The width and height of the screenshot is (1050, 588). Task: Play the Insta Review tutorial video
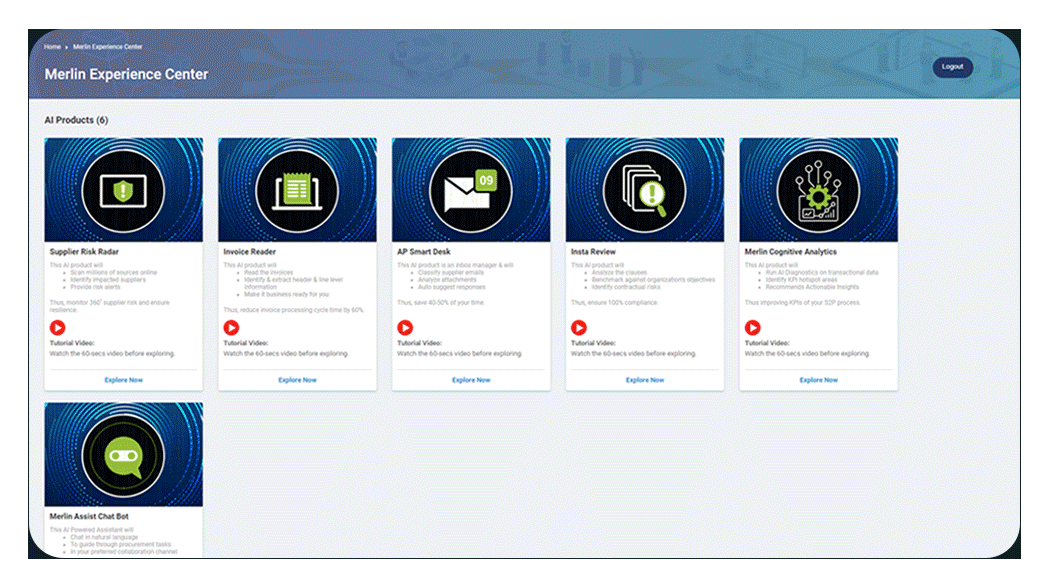pyautogui.click(x=579, y=327)
